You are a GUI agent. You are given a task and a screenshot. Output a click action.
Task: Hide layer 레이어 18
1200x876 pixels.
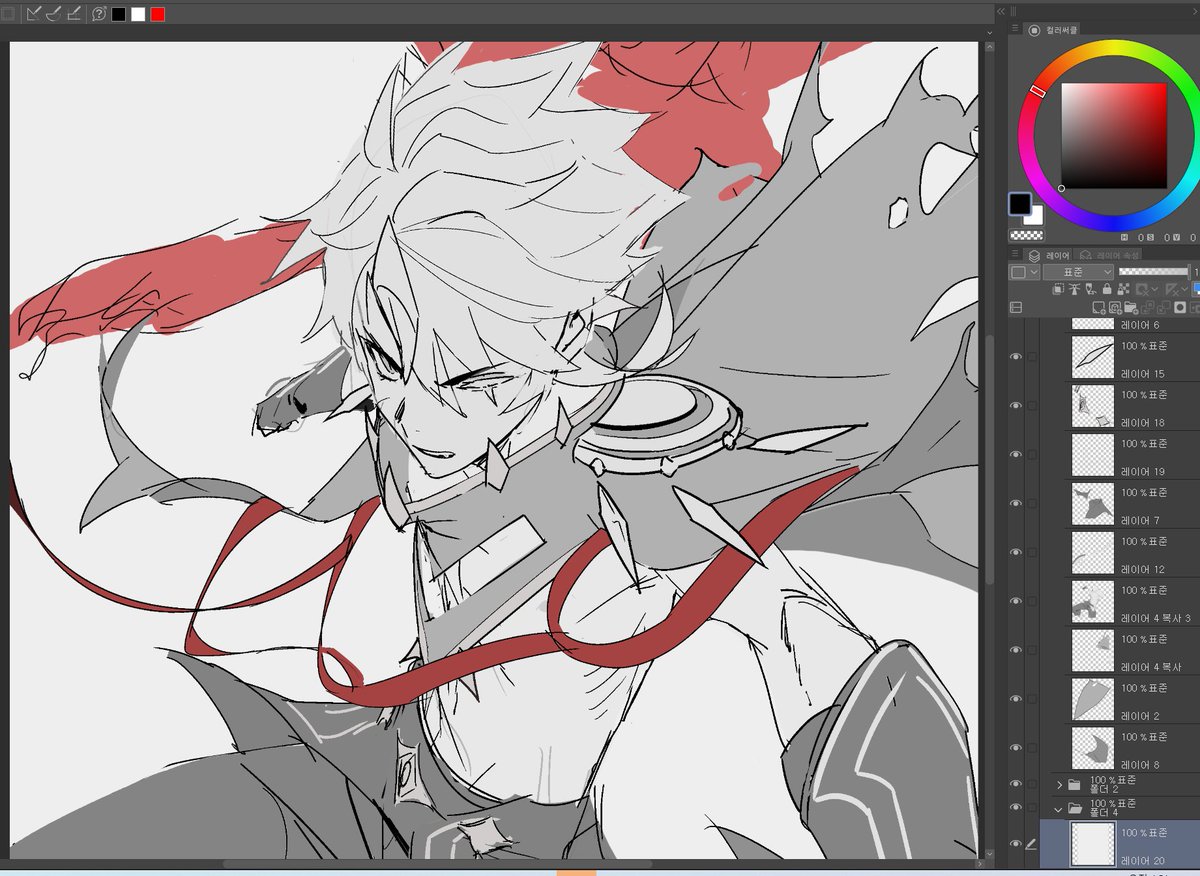[1017, 406]
